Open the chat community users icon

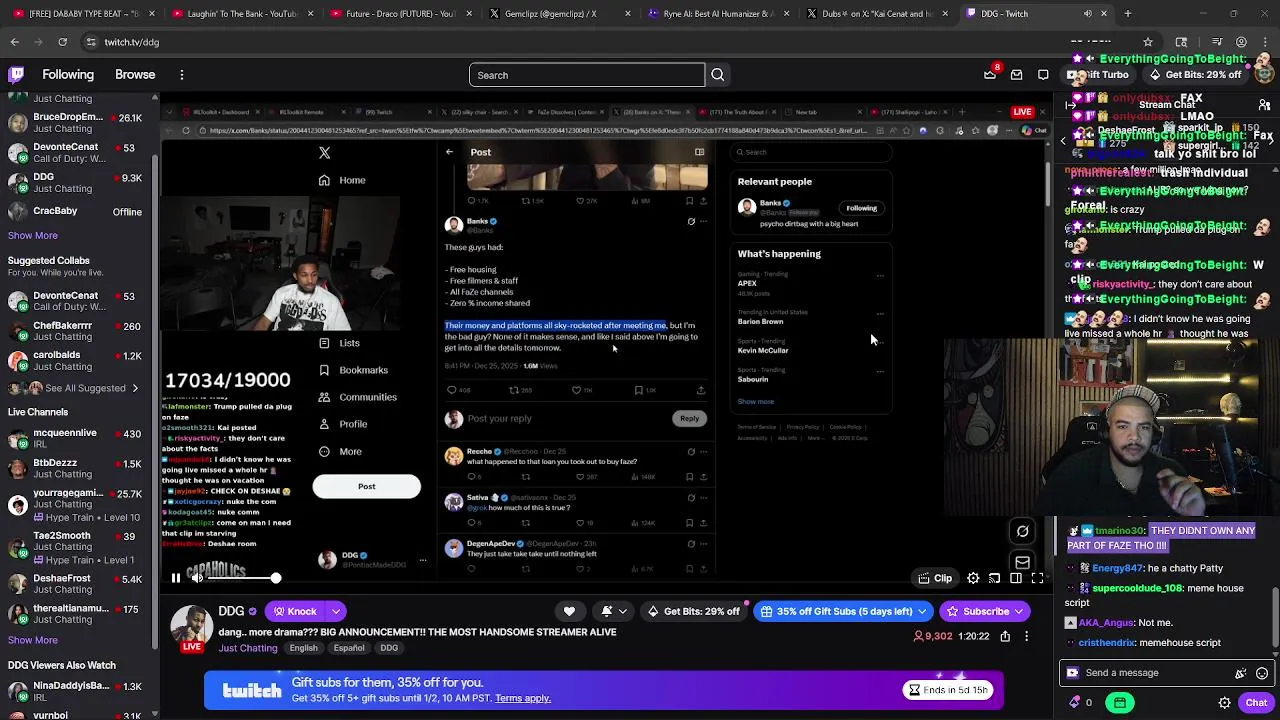[1263, 104]
